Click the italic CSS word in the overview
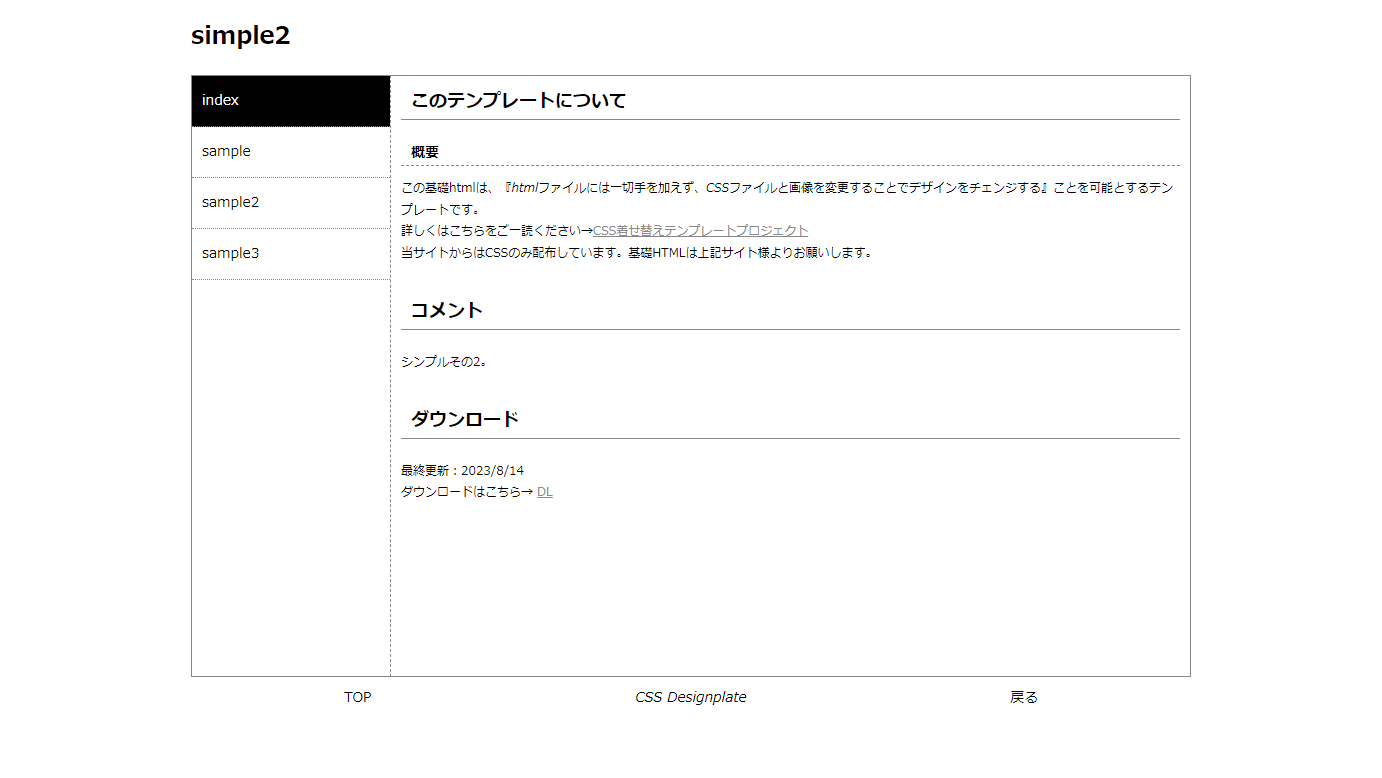The height and width of the screenshot is (778, 1382). (717, 188)
